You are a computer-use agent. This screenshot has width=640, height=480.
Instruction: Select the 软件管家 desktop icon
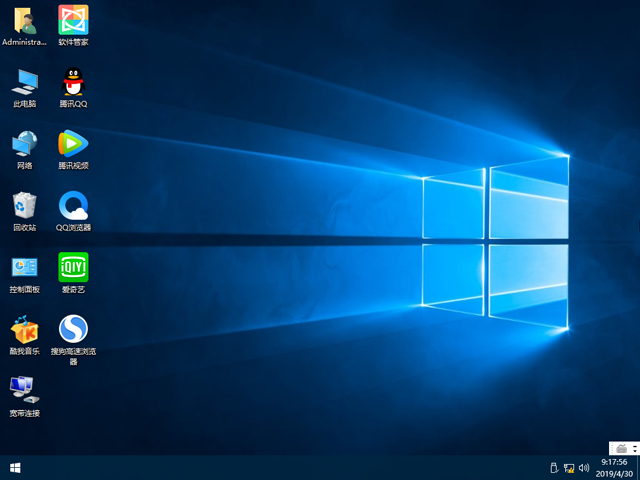point(73,20)
